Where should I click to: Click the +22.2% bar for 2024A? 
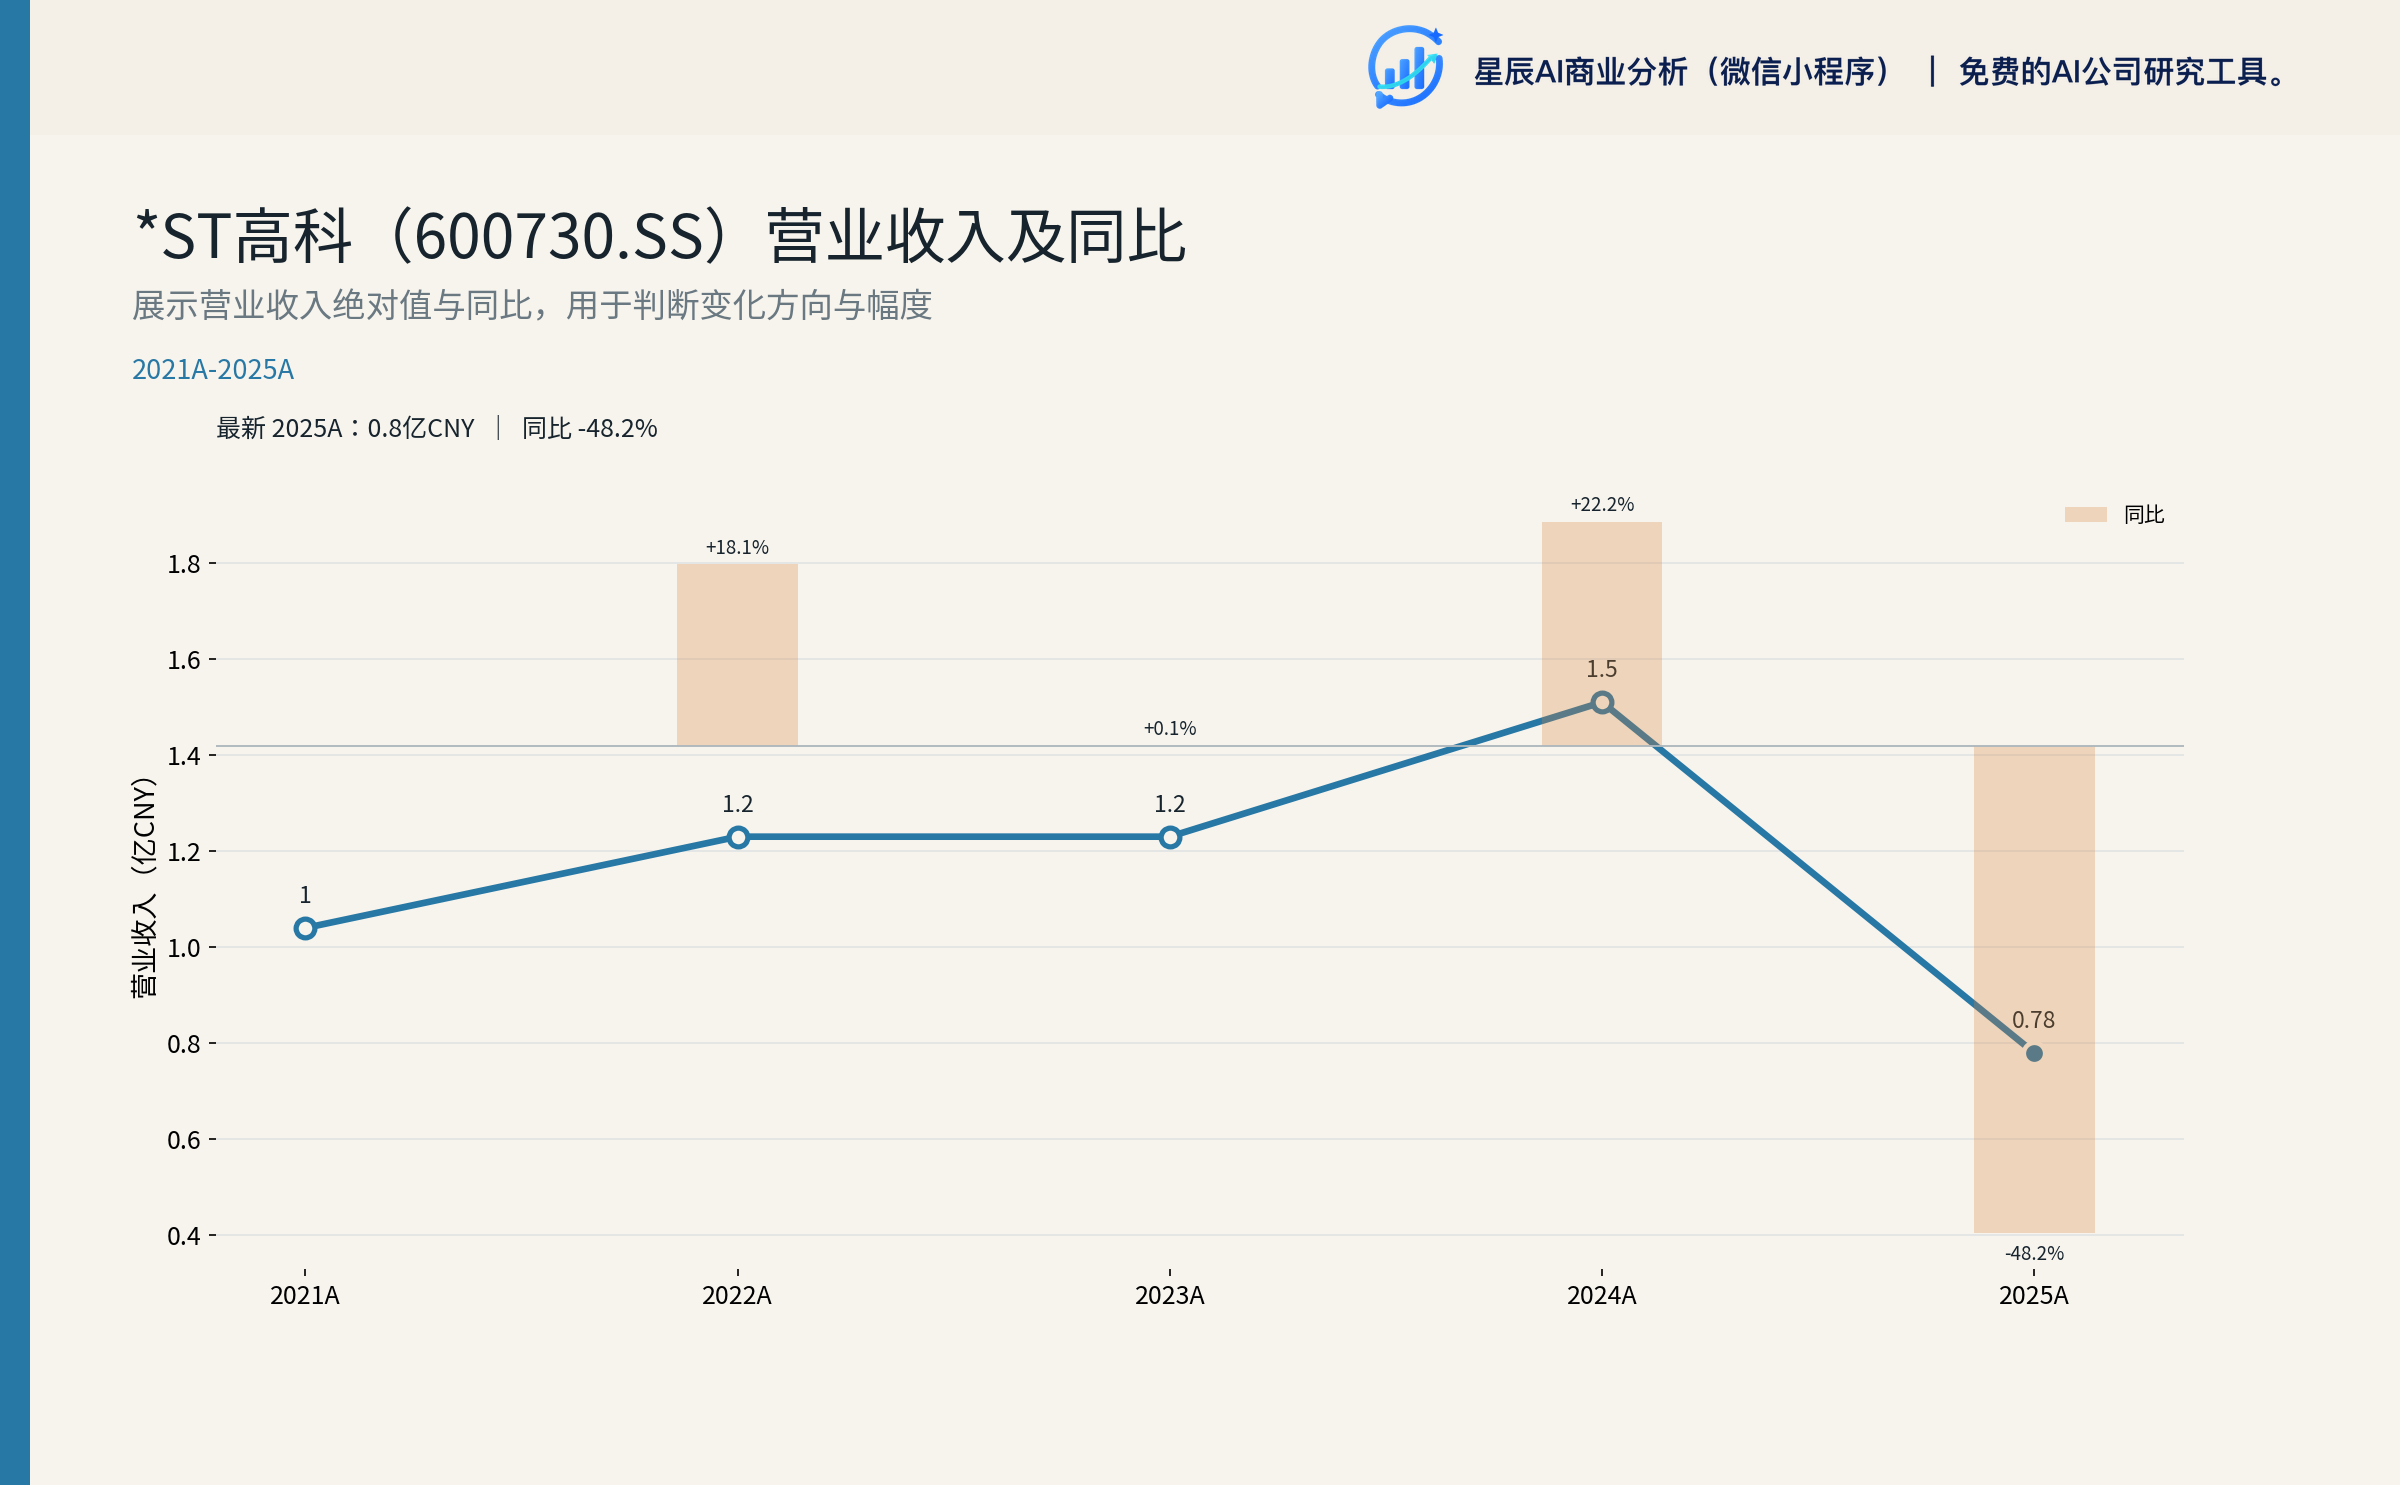pyautogui.click(x=1602, y=633)
